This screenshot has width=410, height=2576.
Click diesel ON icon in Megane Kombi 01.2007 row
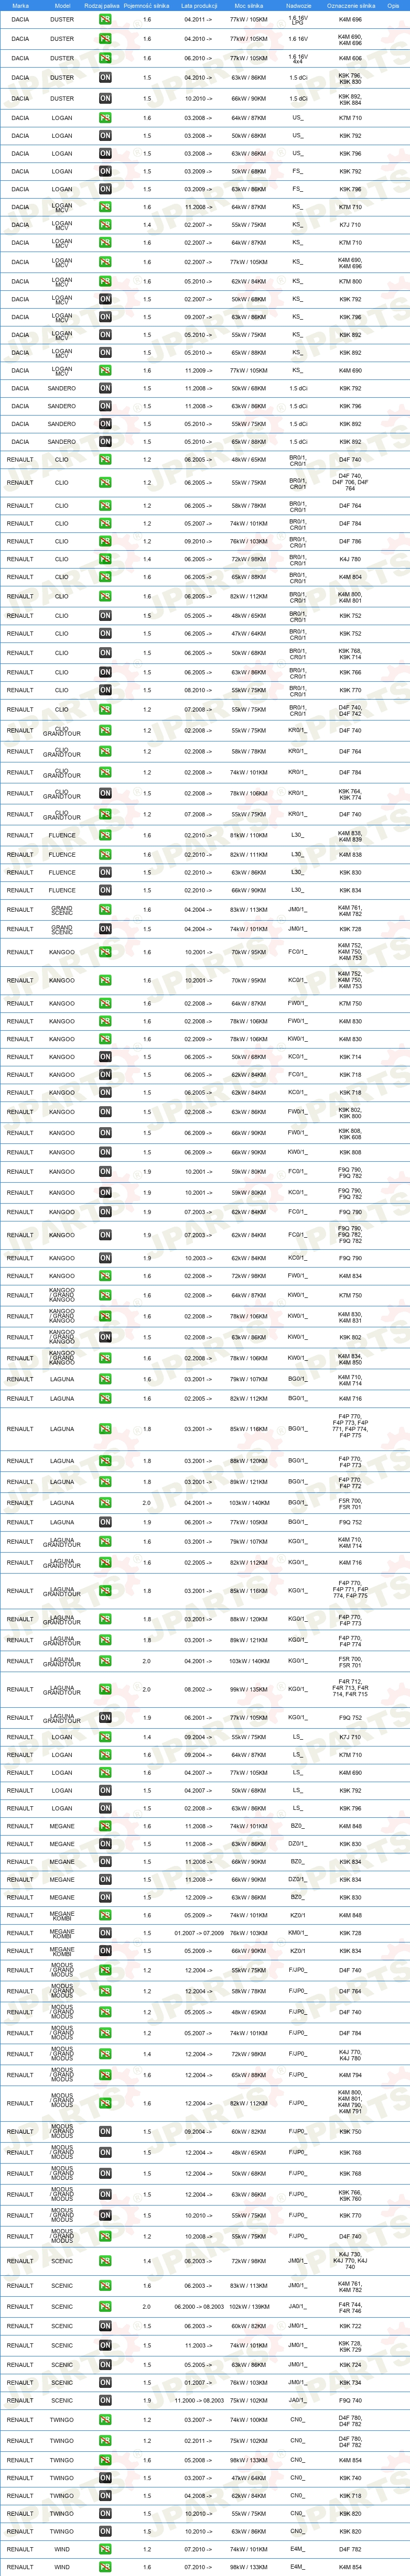pyautogui.click(x=105, y=1933)
